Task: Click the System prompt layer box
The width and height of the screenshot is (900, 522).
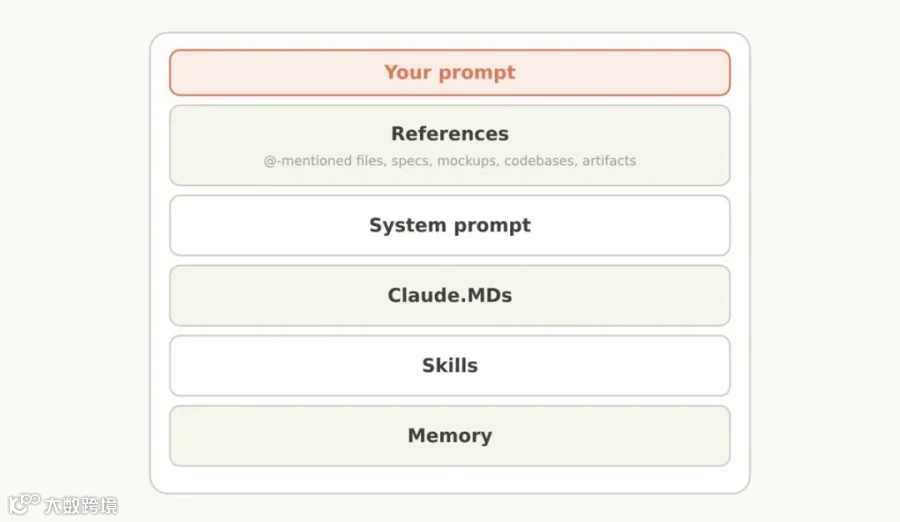Action: click(449, 225)
